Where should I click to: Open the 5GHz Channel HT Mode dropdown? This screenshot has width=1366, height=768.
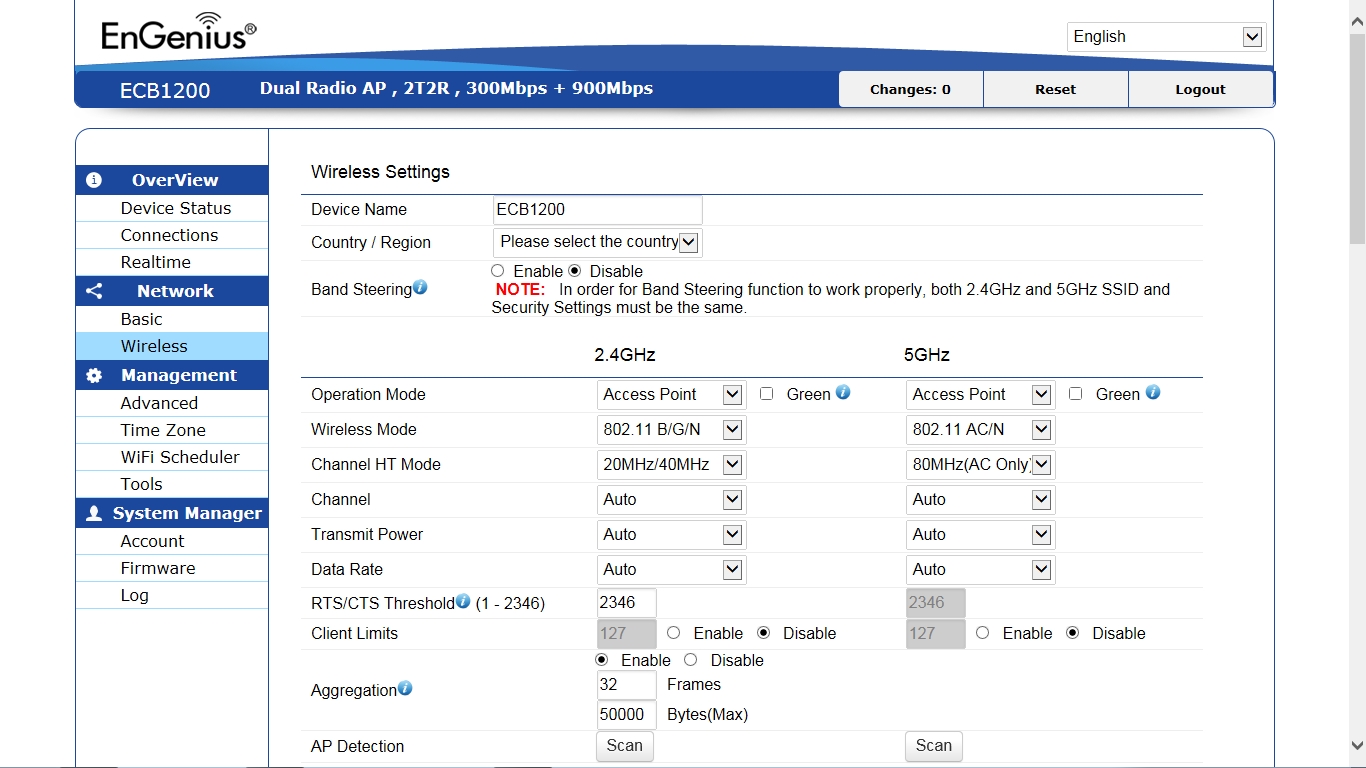point(980,464)
